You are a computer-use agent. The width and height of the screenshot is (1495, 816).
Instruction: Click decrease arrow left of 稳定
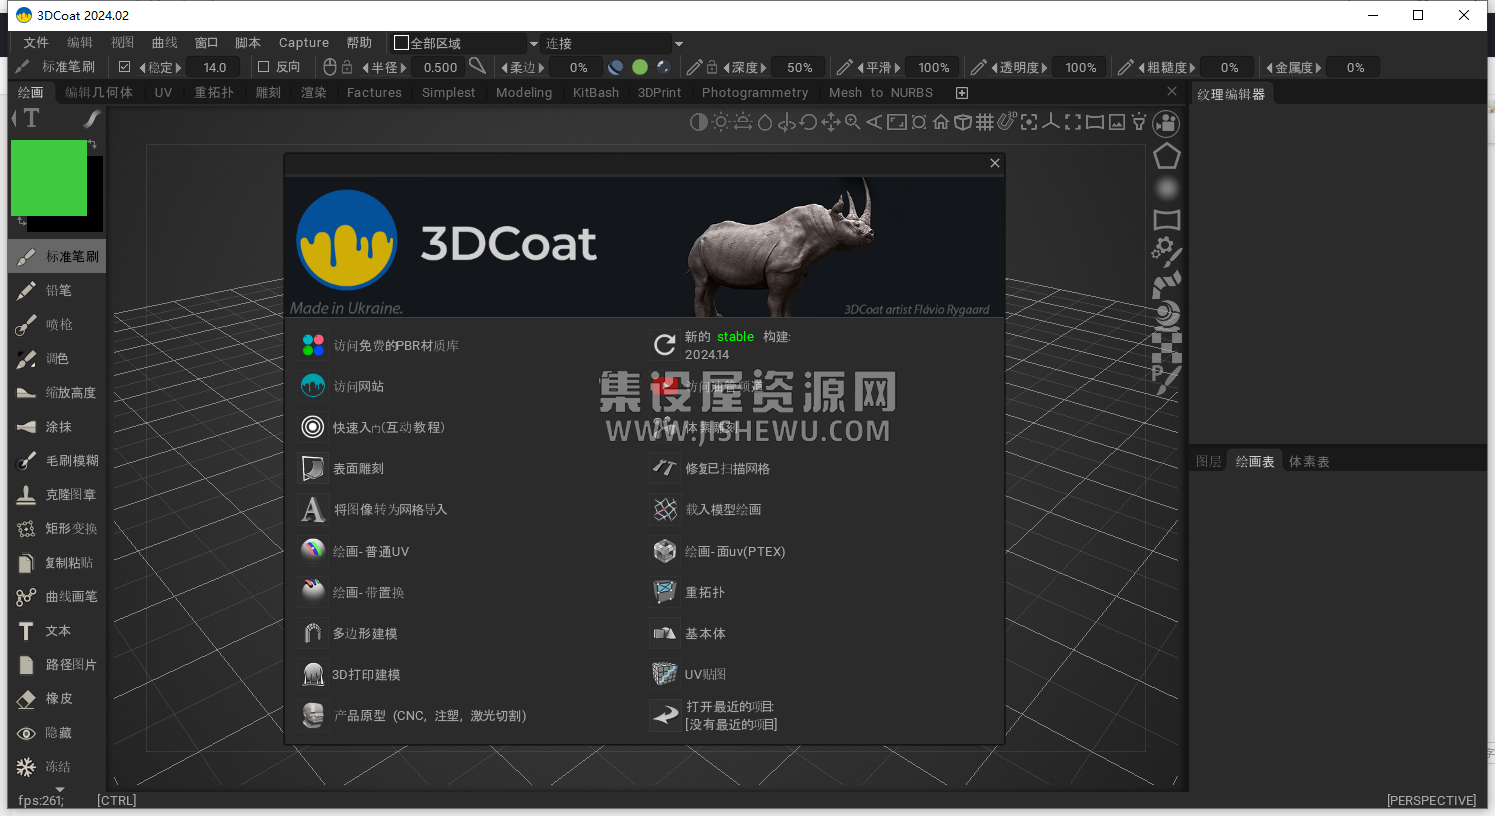point(143,68)
